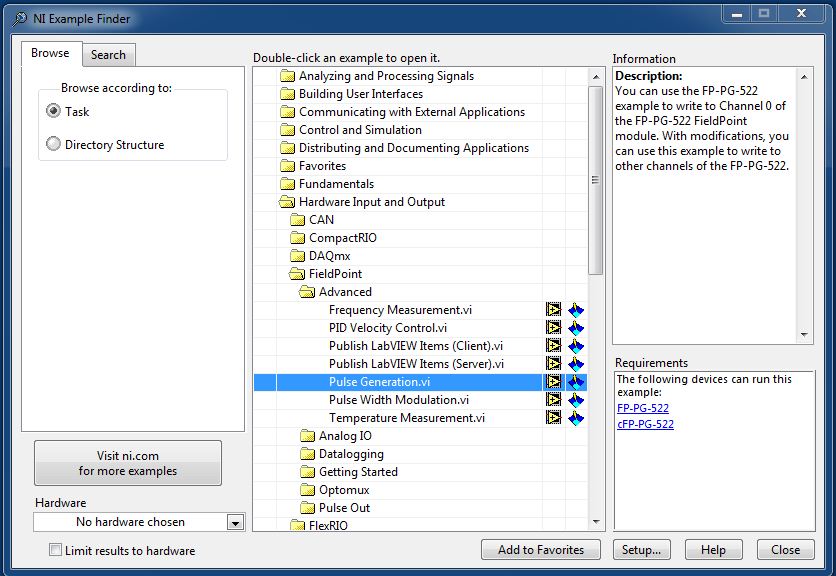Expand the Analog IO folder
The height and width of the screenshot is (576, 836).
pos(307,436)
